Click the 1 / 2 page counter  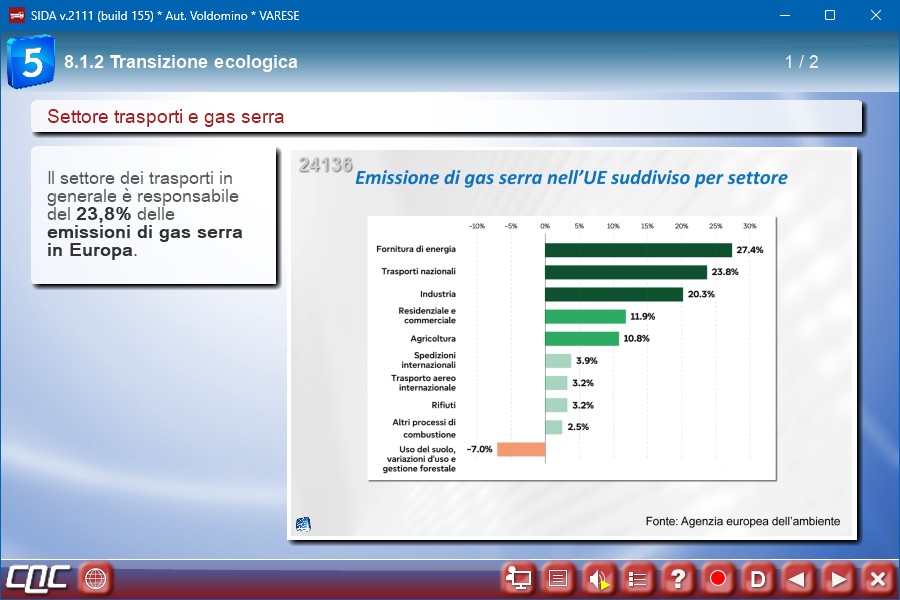801,62
